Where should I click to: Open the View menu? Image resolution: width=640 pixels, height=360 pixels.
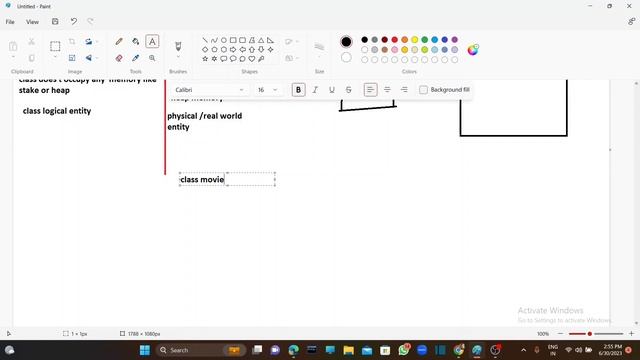point(32,22)
